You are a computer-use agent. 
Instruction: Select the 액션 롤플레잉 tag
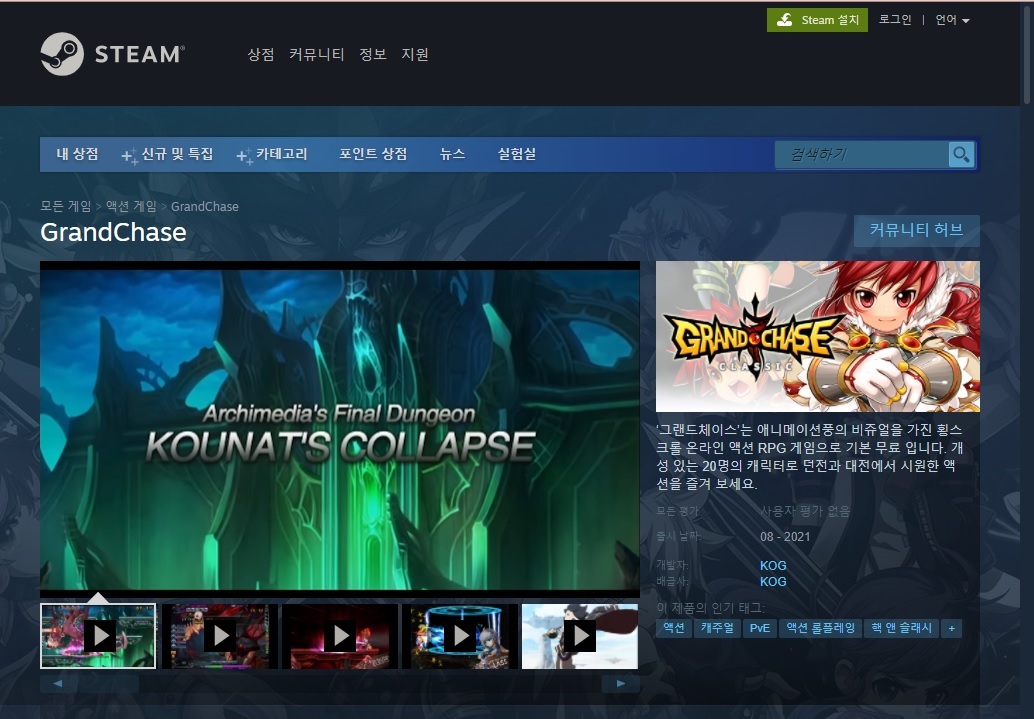[x=820, y=628]
